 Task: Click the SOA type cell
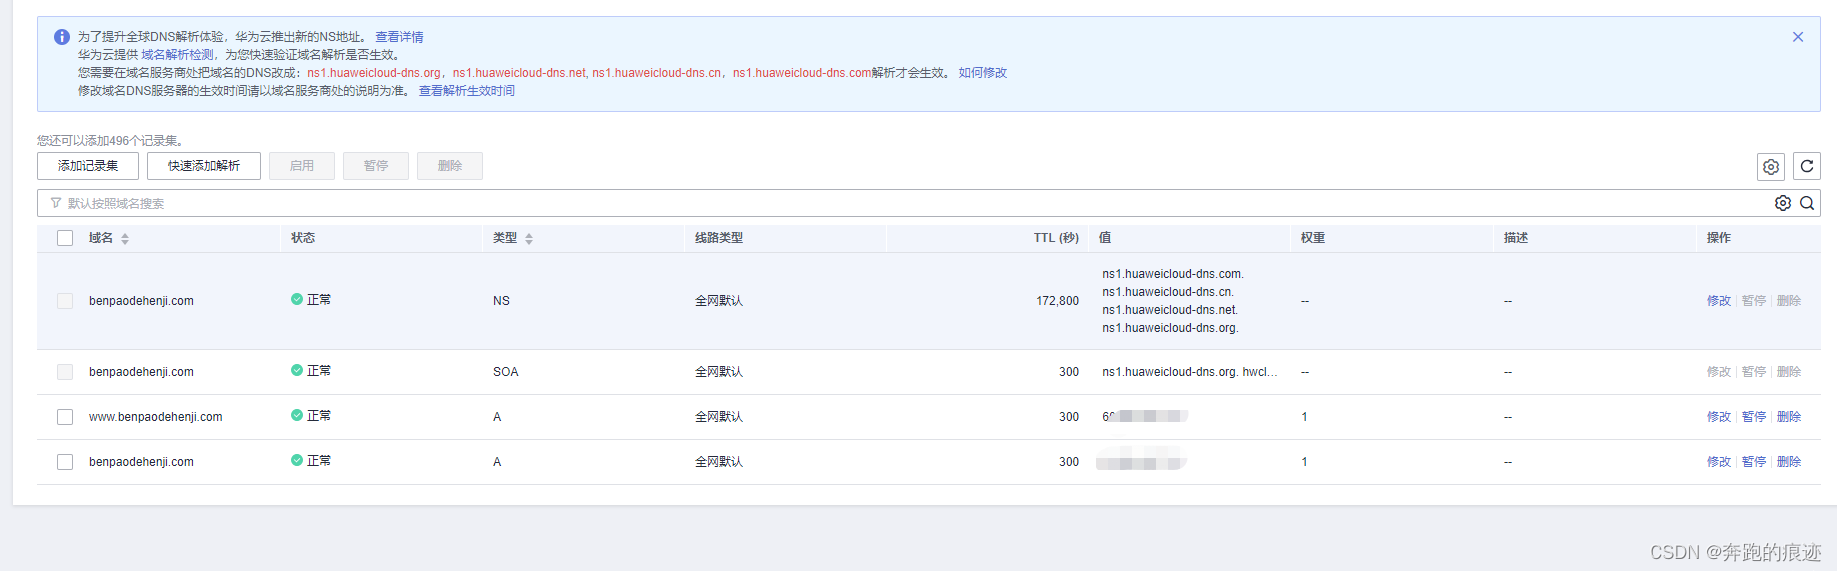(x=506, y=372)
